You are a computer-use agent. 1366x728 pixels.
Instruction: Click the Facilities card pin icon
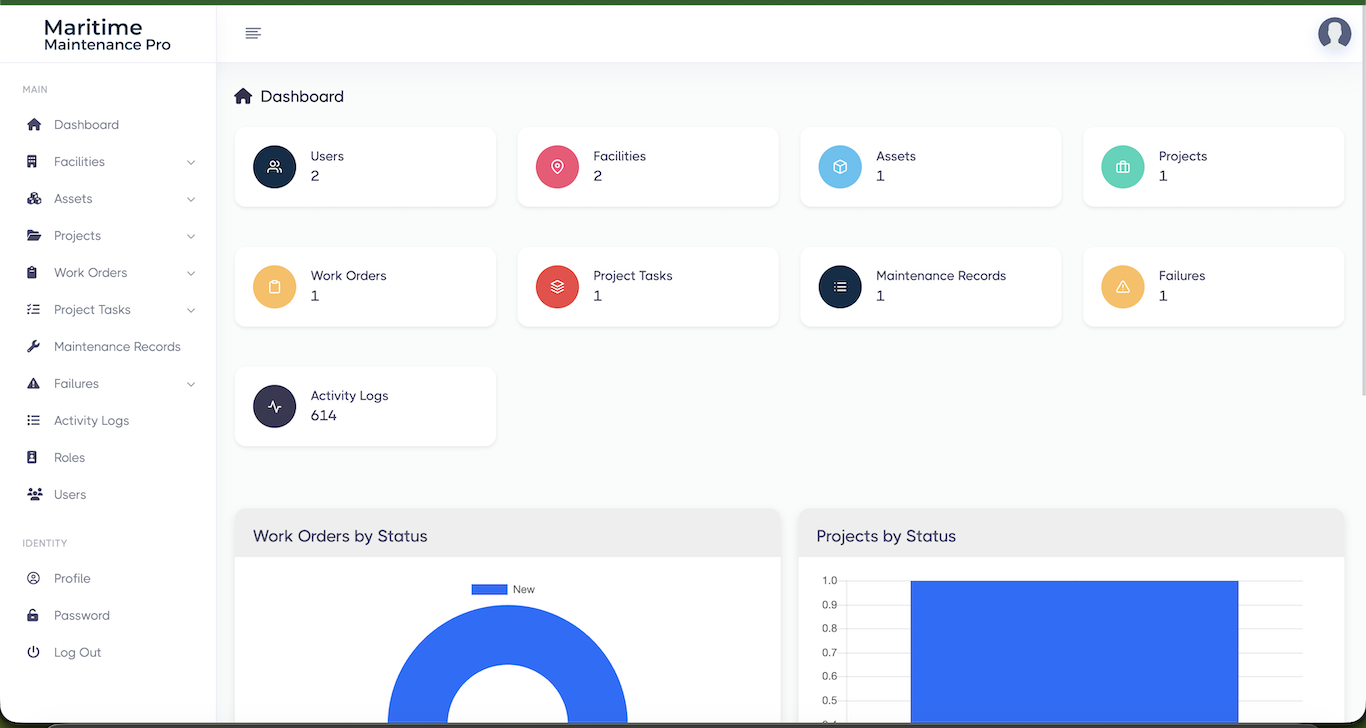click(557, 167)
